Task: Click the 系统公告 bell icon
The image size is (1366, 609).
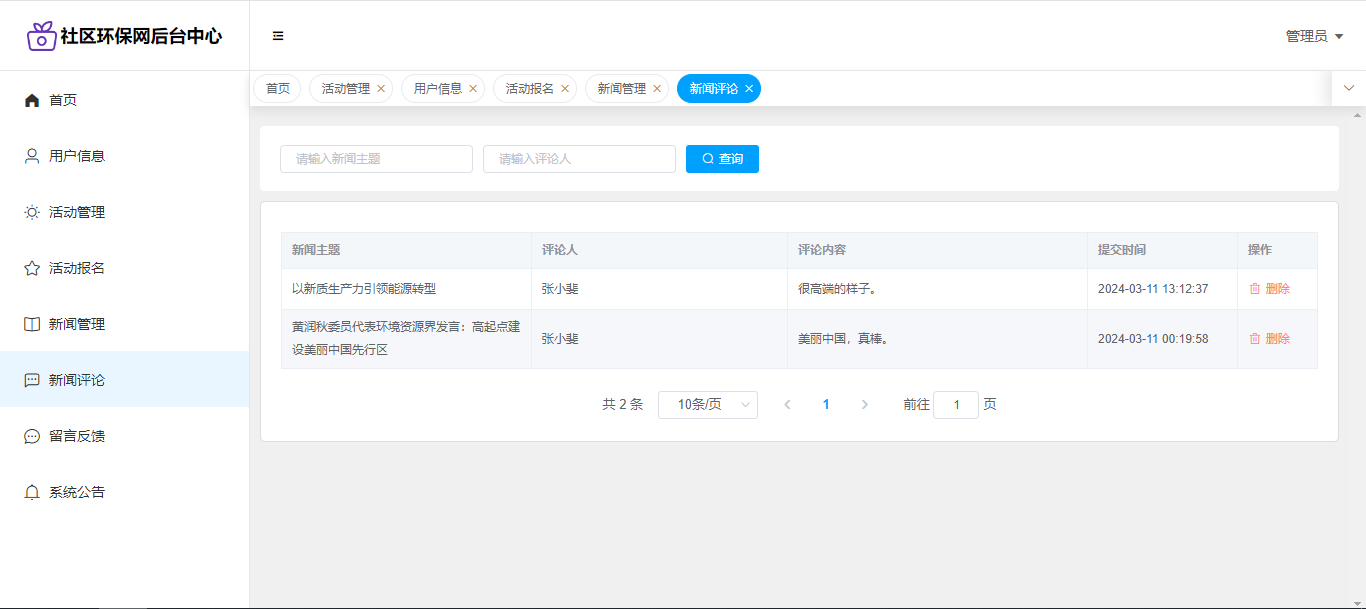Action: tap(32, 492)
